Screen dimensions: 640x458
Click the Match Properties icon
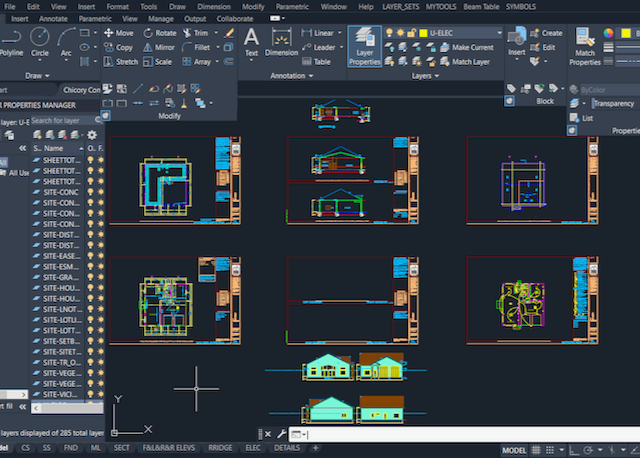(585, 46)
